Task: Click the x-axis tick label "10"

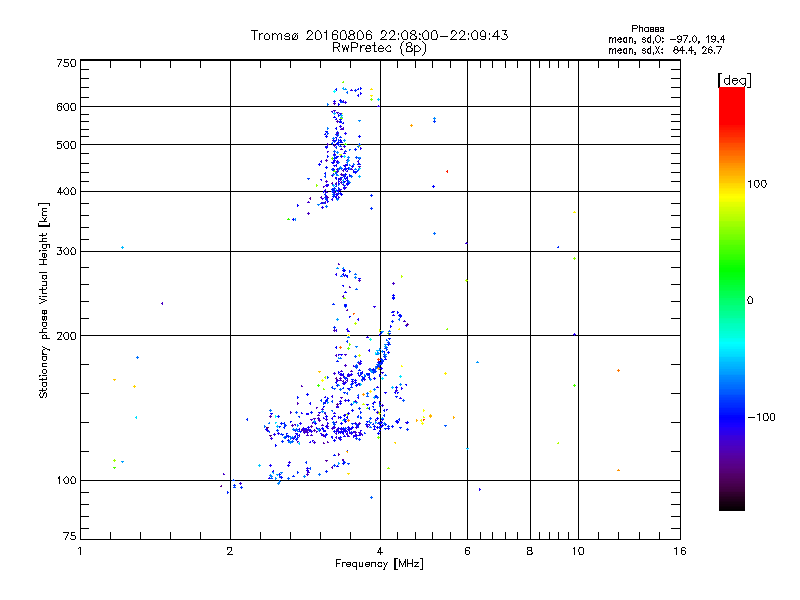Action: pyautogui.click(x=578, y=551)
